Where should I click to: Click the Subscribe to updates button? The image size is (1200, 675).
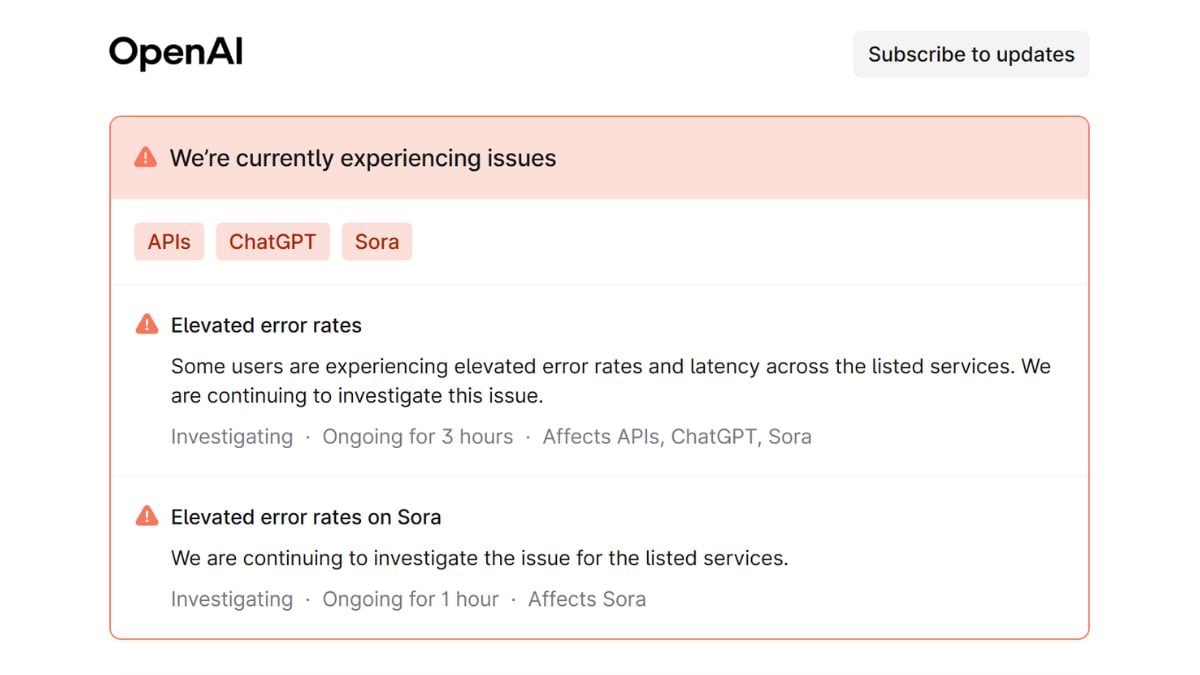(x=971, y=54)
